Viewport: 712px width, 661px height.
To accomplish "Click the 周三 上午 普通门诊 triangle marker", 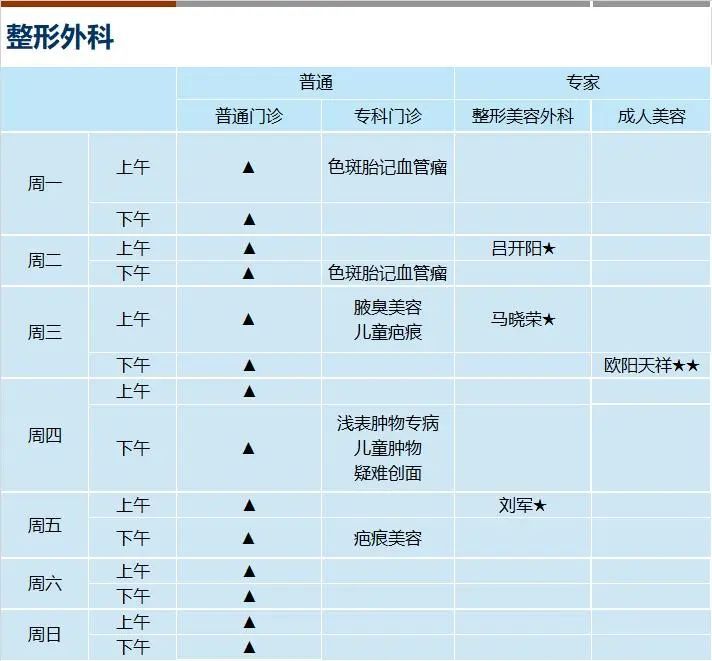I will (249, 320).
